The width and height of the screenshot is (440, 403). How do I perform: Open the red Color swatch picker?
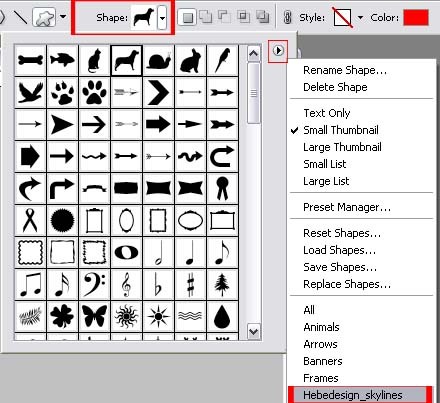point(416,17)
